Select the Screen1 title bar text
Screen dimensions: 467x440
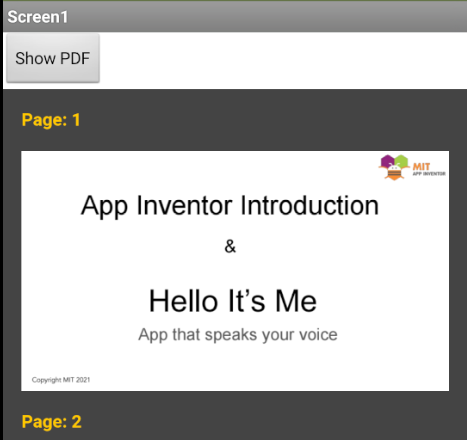click(38, 17)
